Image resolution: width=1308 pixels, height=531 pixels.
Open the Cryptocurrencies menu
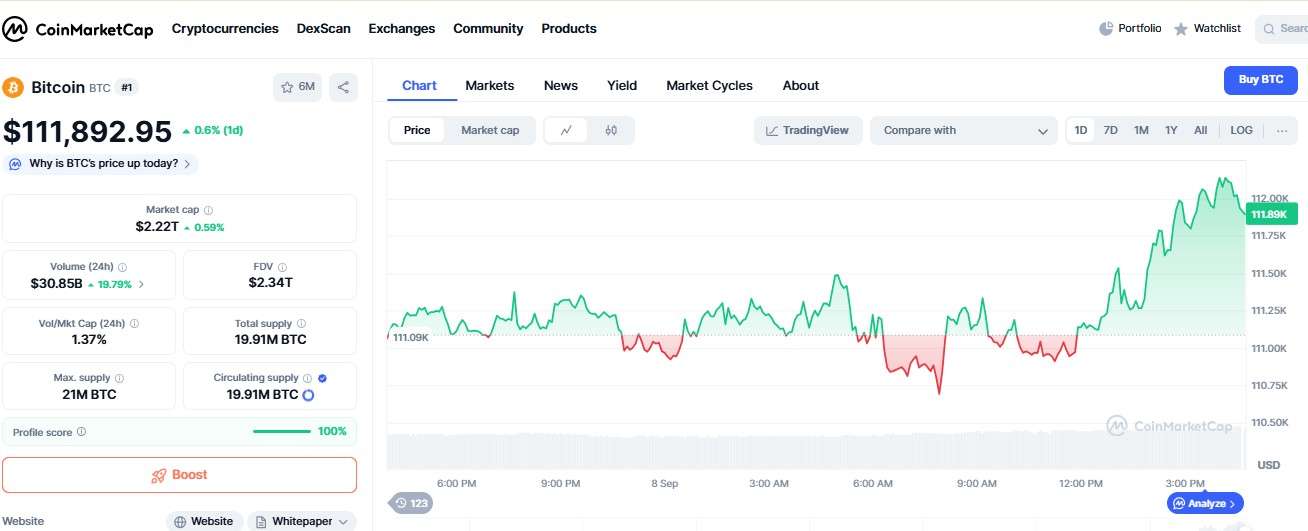tap(225, 29)
